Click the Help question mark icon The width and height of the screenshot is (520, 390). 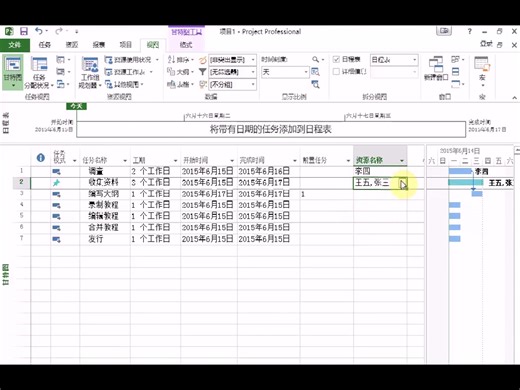469,31
